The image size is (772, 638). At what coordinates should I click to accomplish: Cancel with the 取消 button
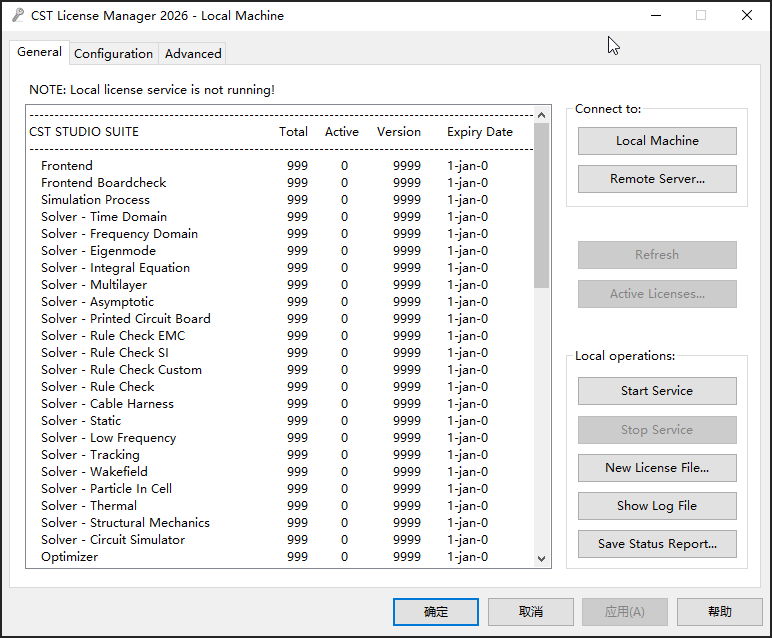531,612
